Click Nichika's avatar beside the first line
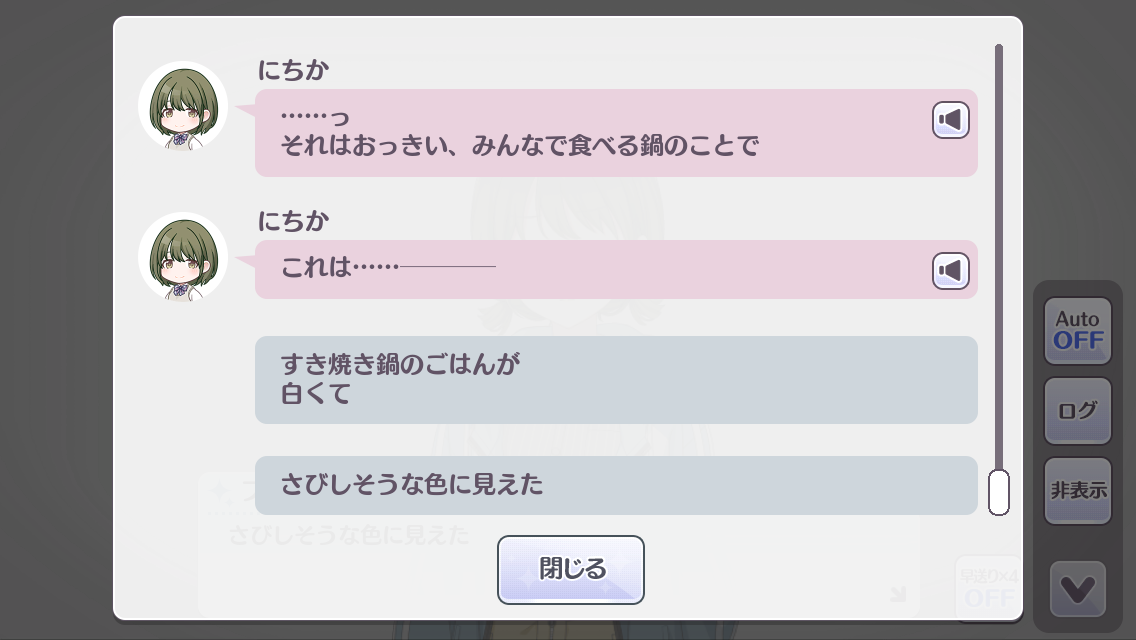The height and width of the screenshot is (640, 1136). pos(183,107)
